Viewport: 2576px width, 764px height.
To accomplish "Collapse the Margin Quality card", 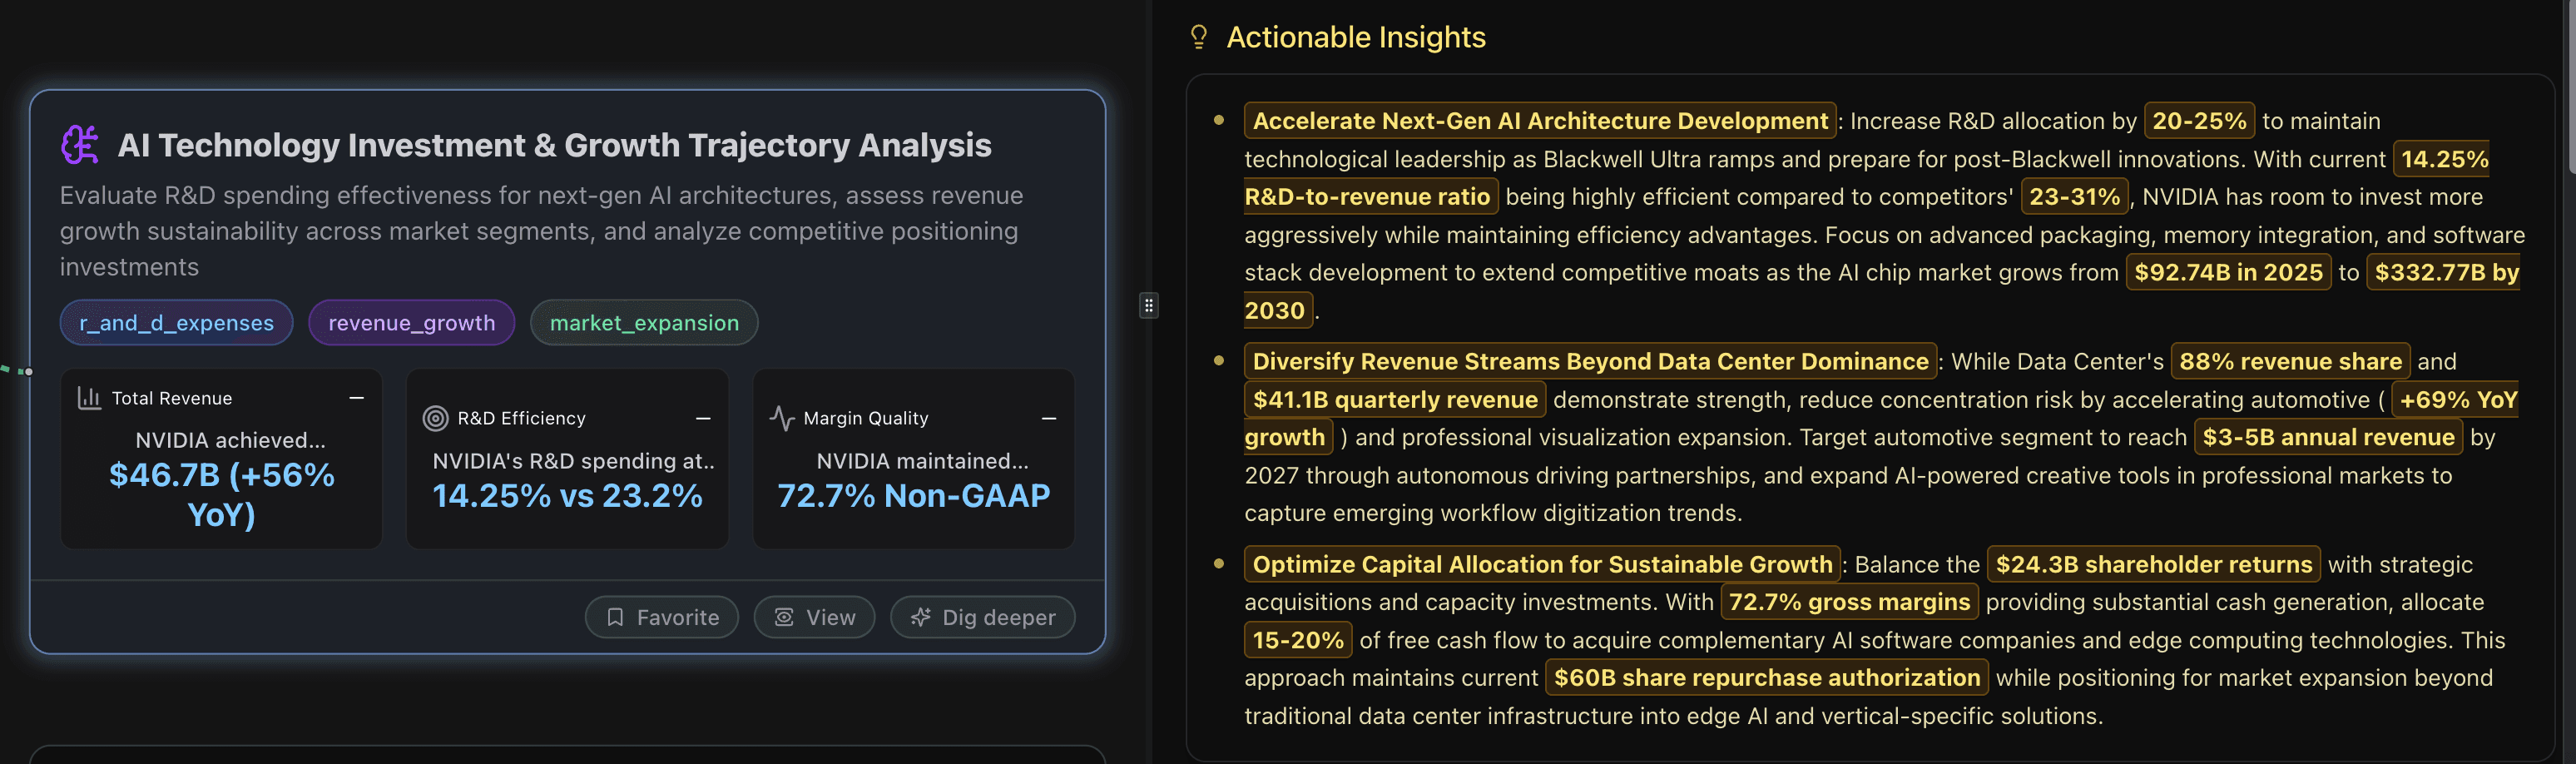I will point(1049,418).
